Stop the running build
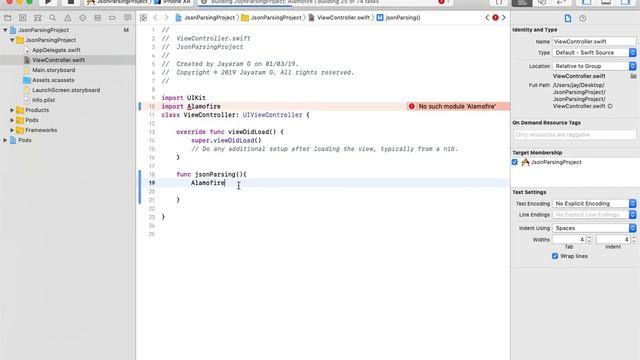 point(70,2)
